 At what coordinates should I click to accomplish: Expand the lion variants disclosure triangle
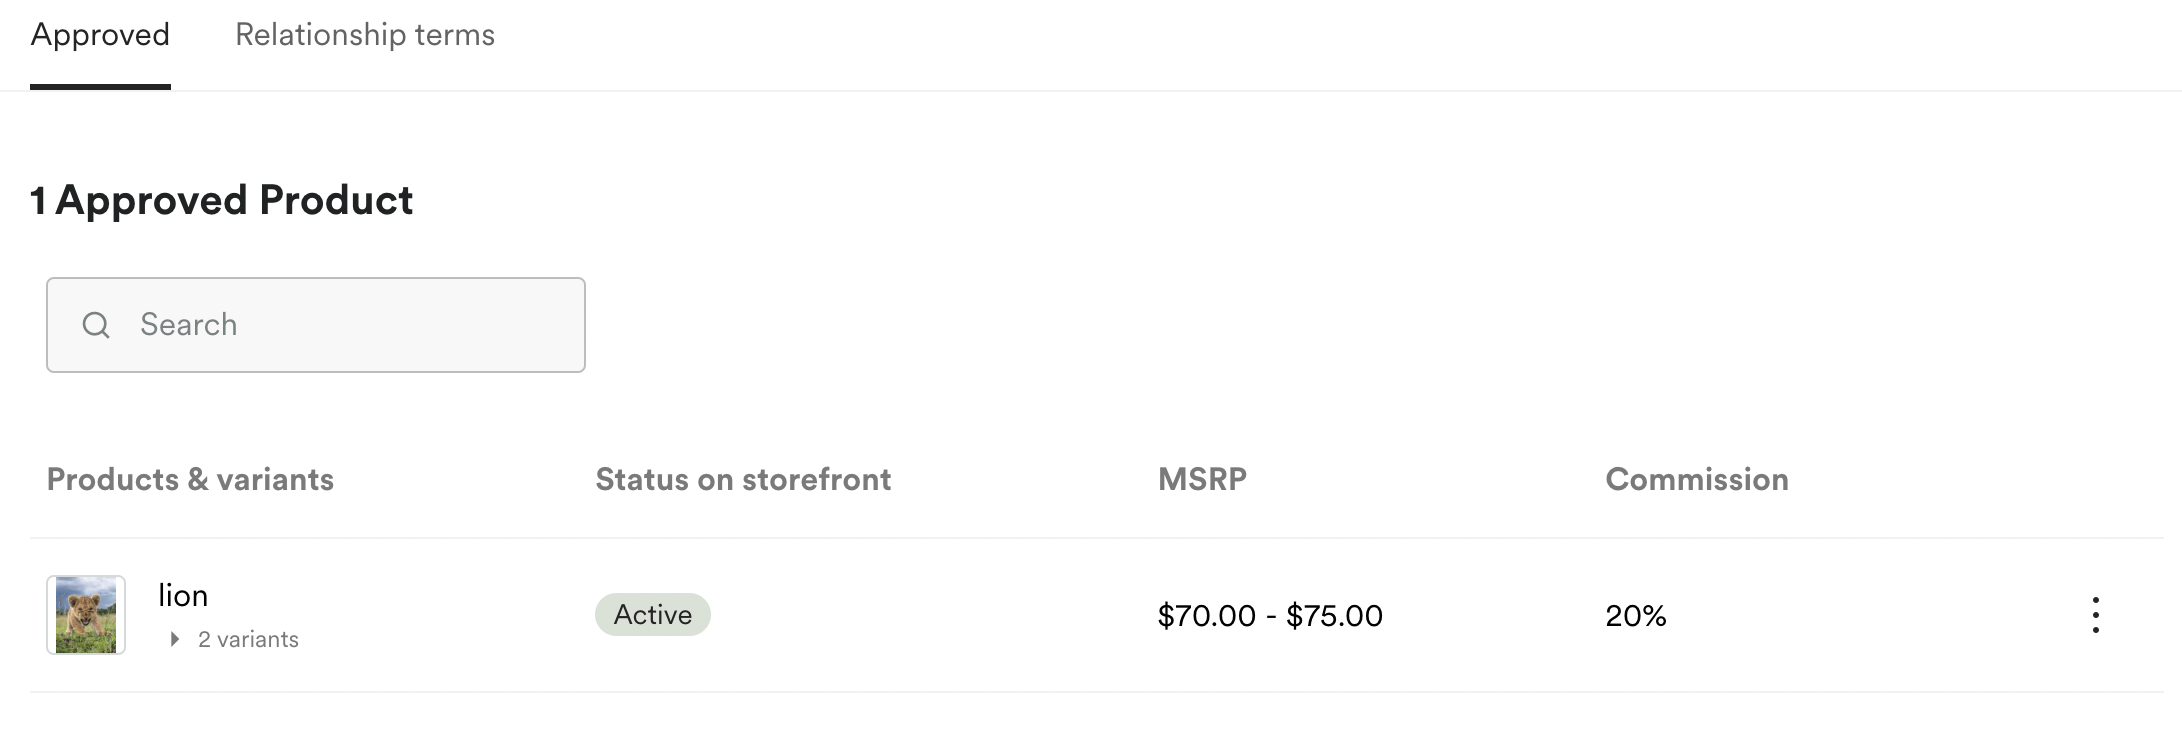175,639
